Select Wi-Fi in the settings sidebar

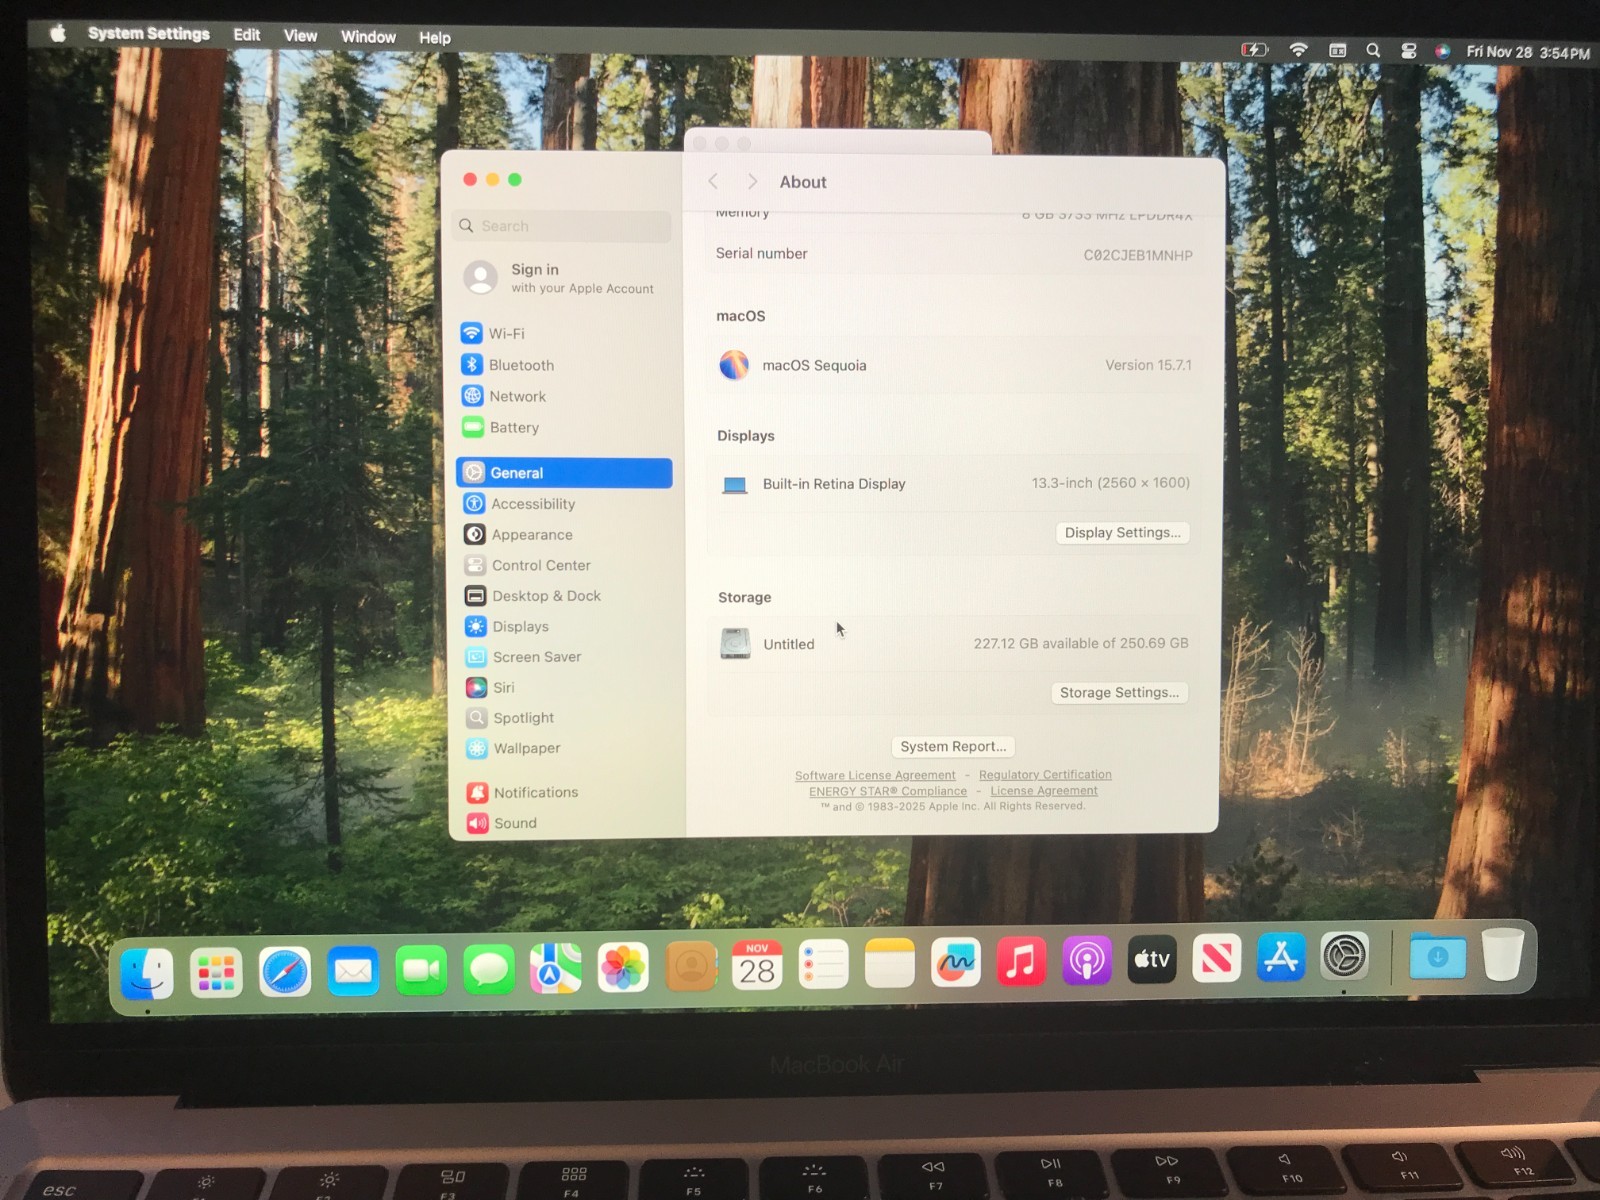tap(564, 333)
